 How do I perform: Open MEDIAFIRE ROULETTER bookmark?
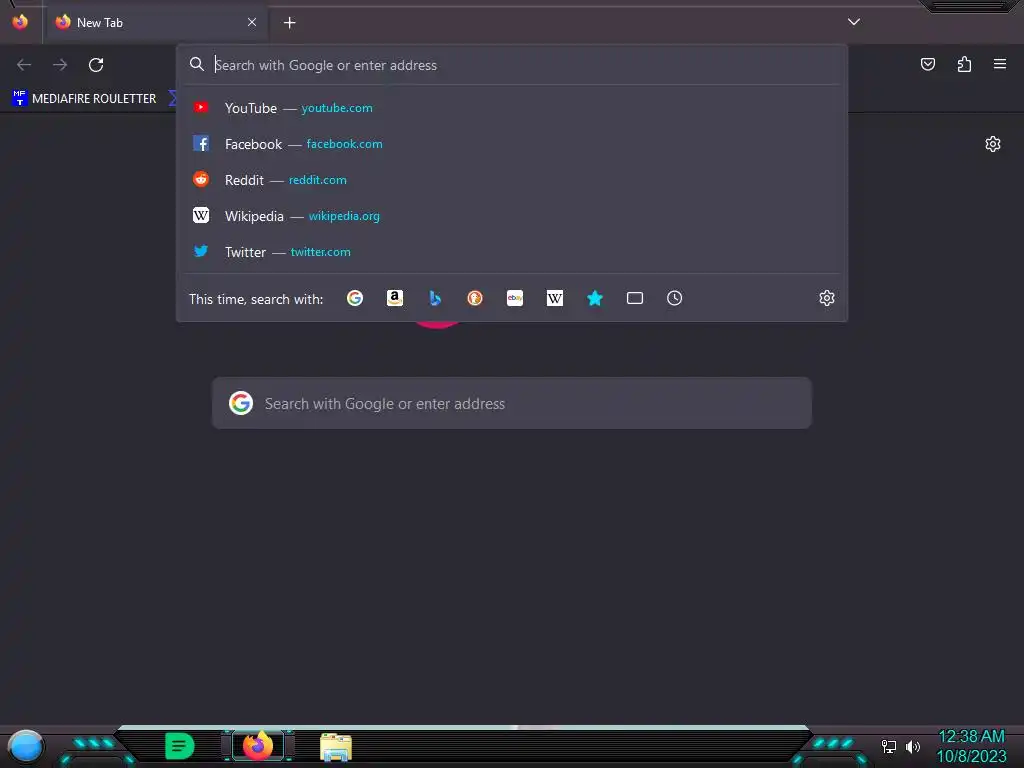pyautogui.click(x=84, y=99)
